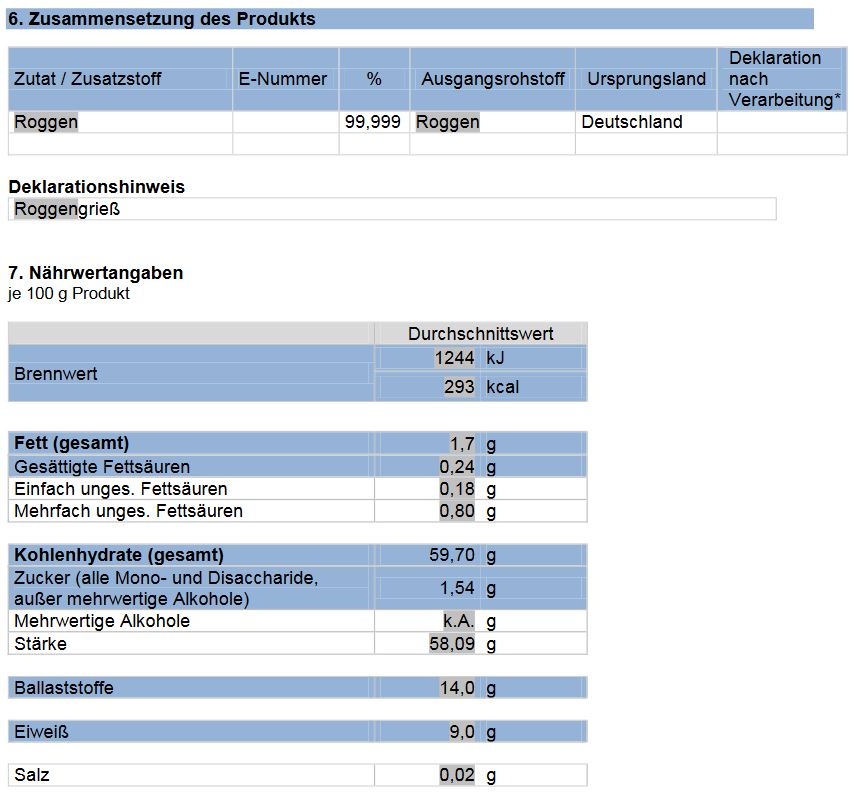Screen dimensions: 853x799
Task: Select the Salz value 0,02
Action: pyautogui.click(x=457, y=776)
